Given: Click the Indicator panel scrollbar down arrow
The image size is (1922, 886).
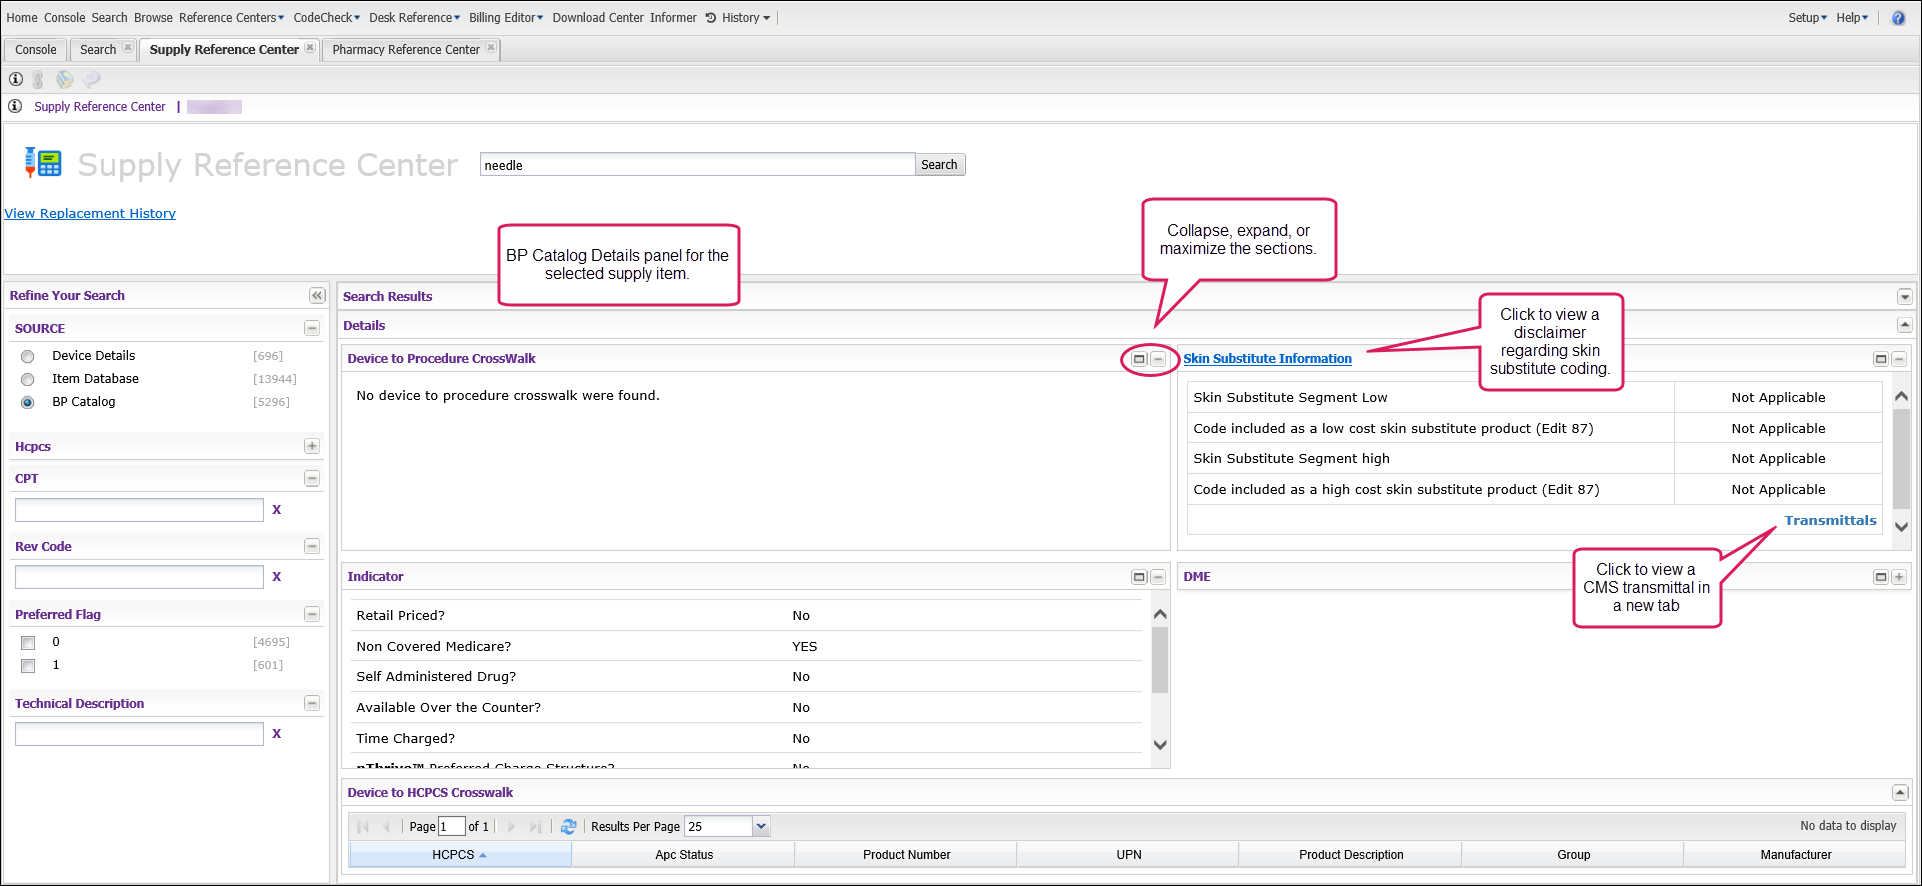Looking at the screenshot, I should pyautogui.click(x=1160, y=745).
